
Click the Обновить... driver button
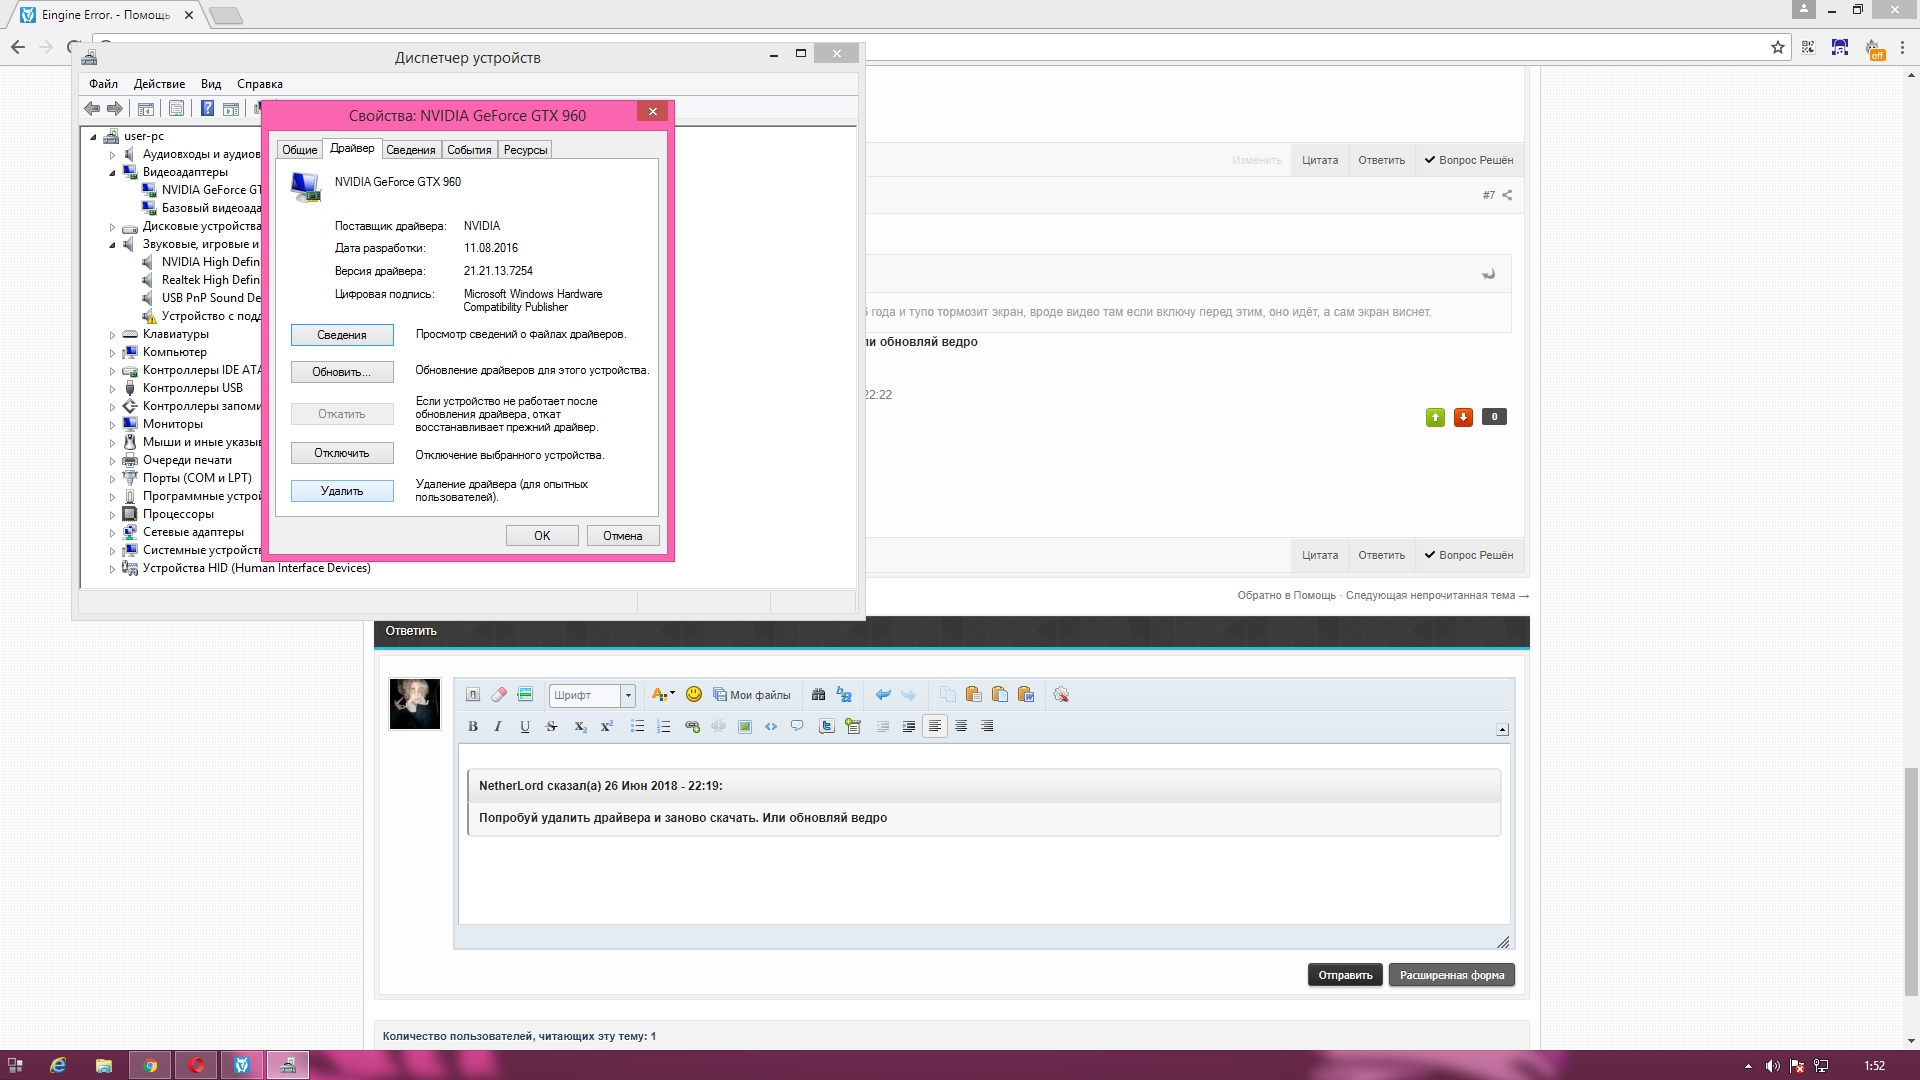(x=342, y=372)
